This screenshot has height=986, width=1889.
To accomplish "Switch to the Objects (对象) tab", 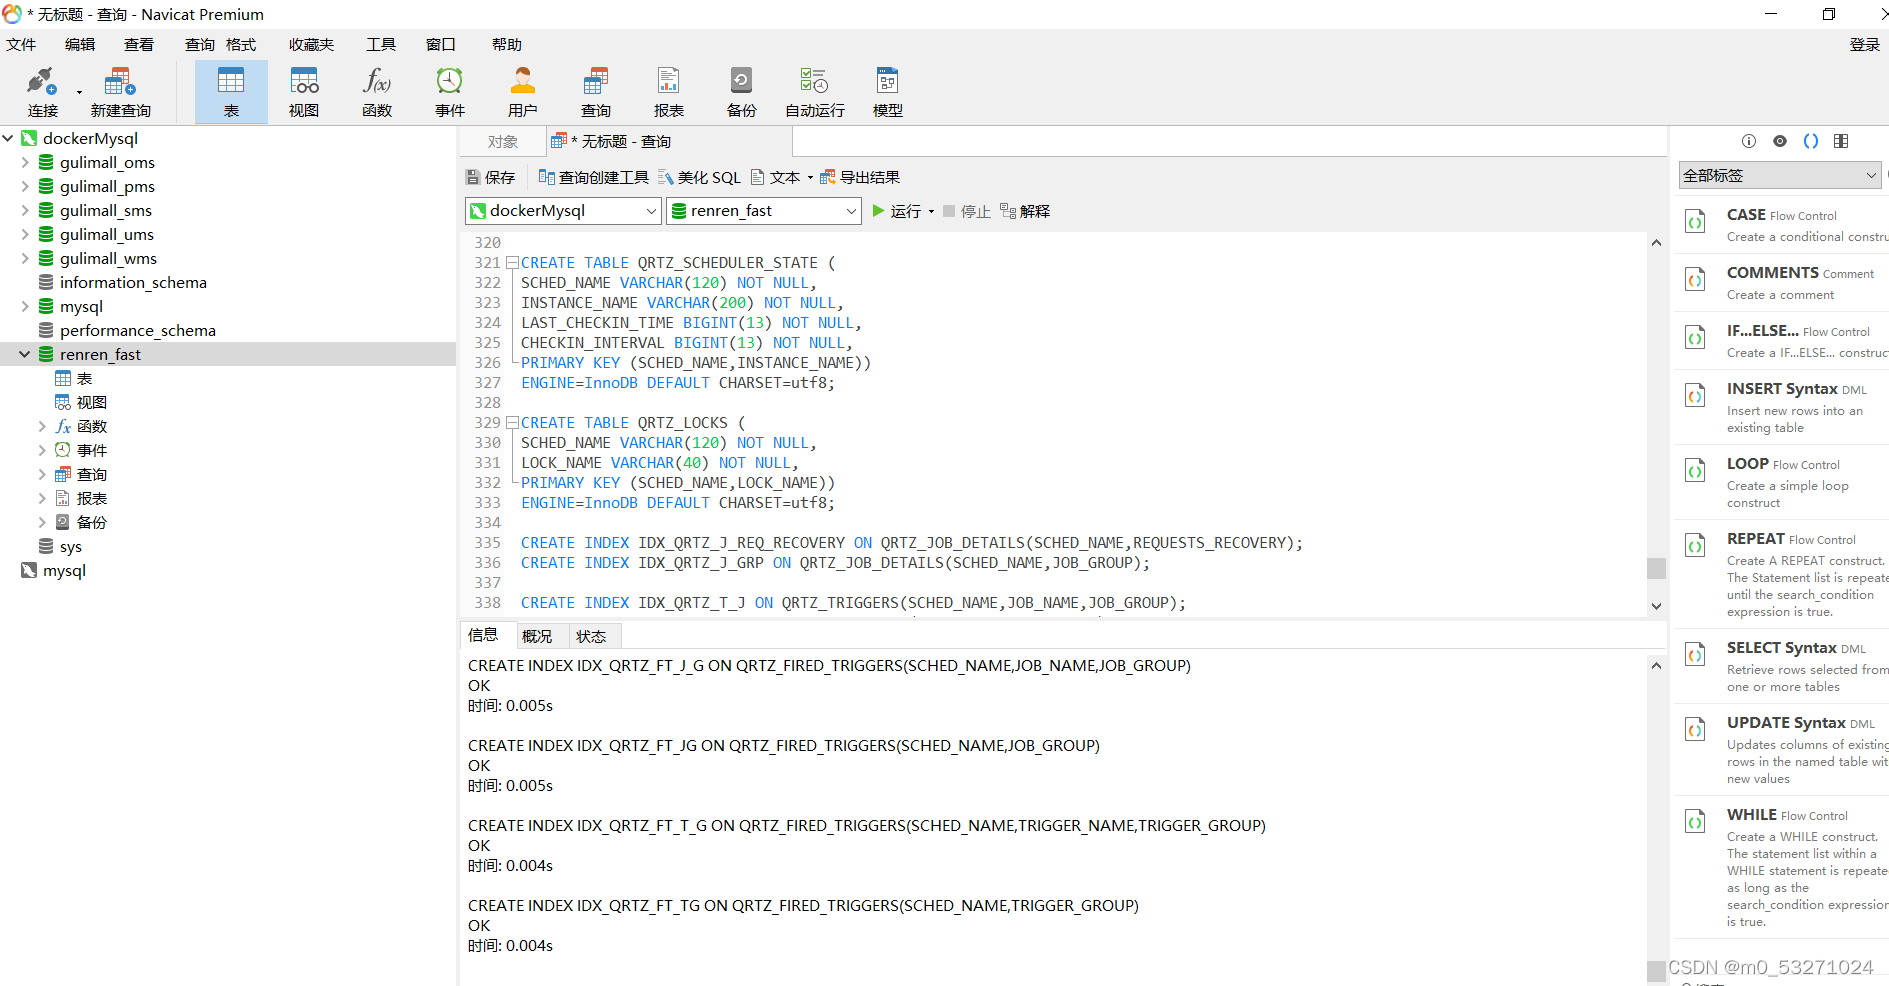I will [x=503, y=142].
